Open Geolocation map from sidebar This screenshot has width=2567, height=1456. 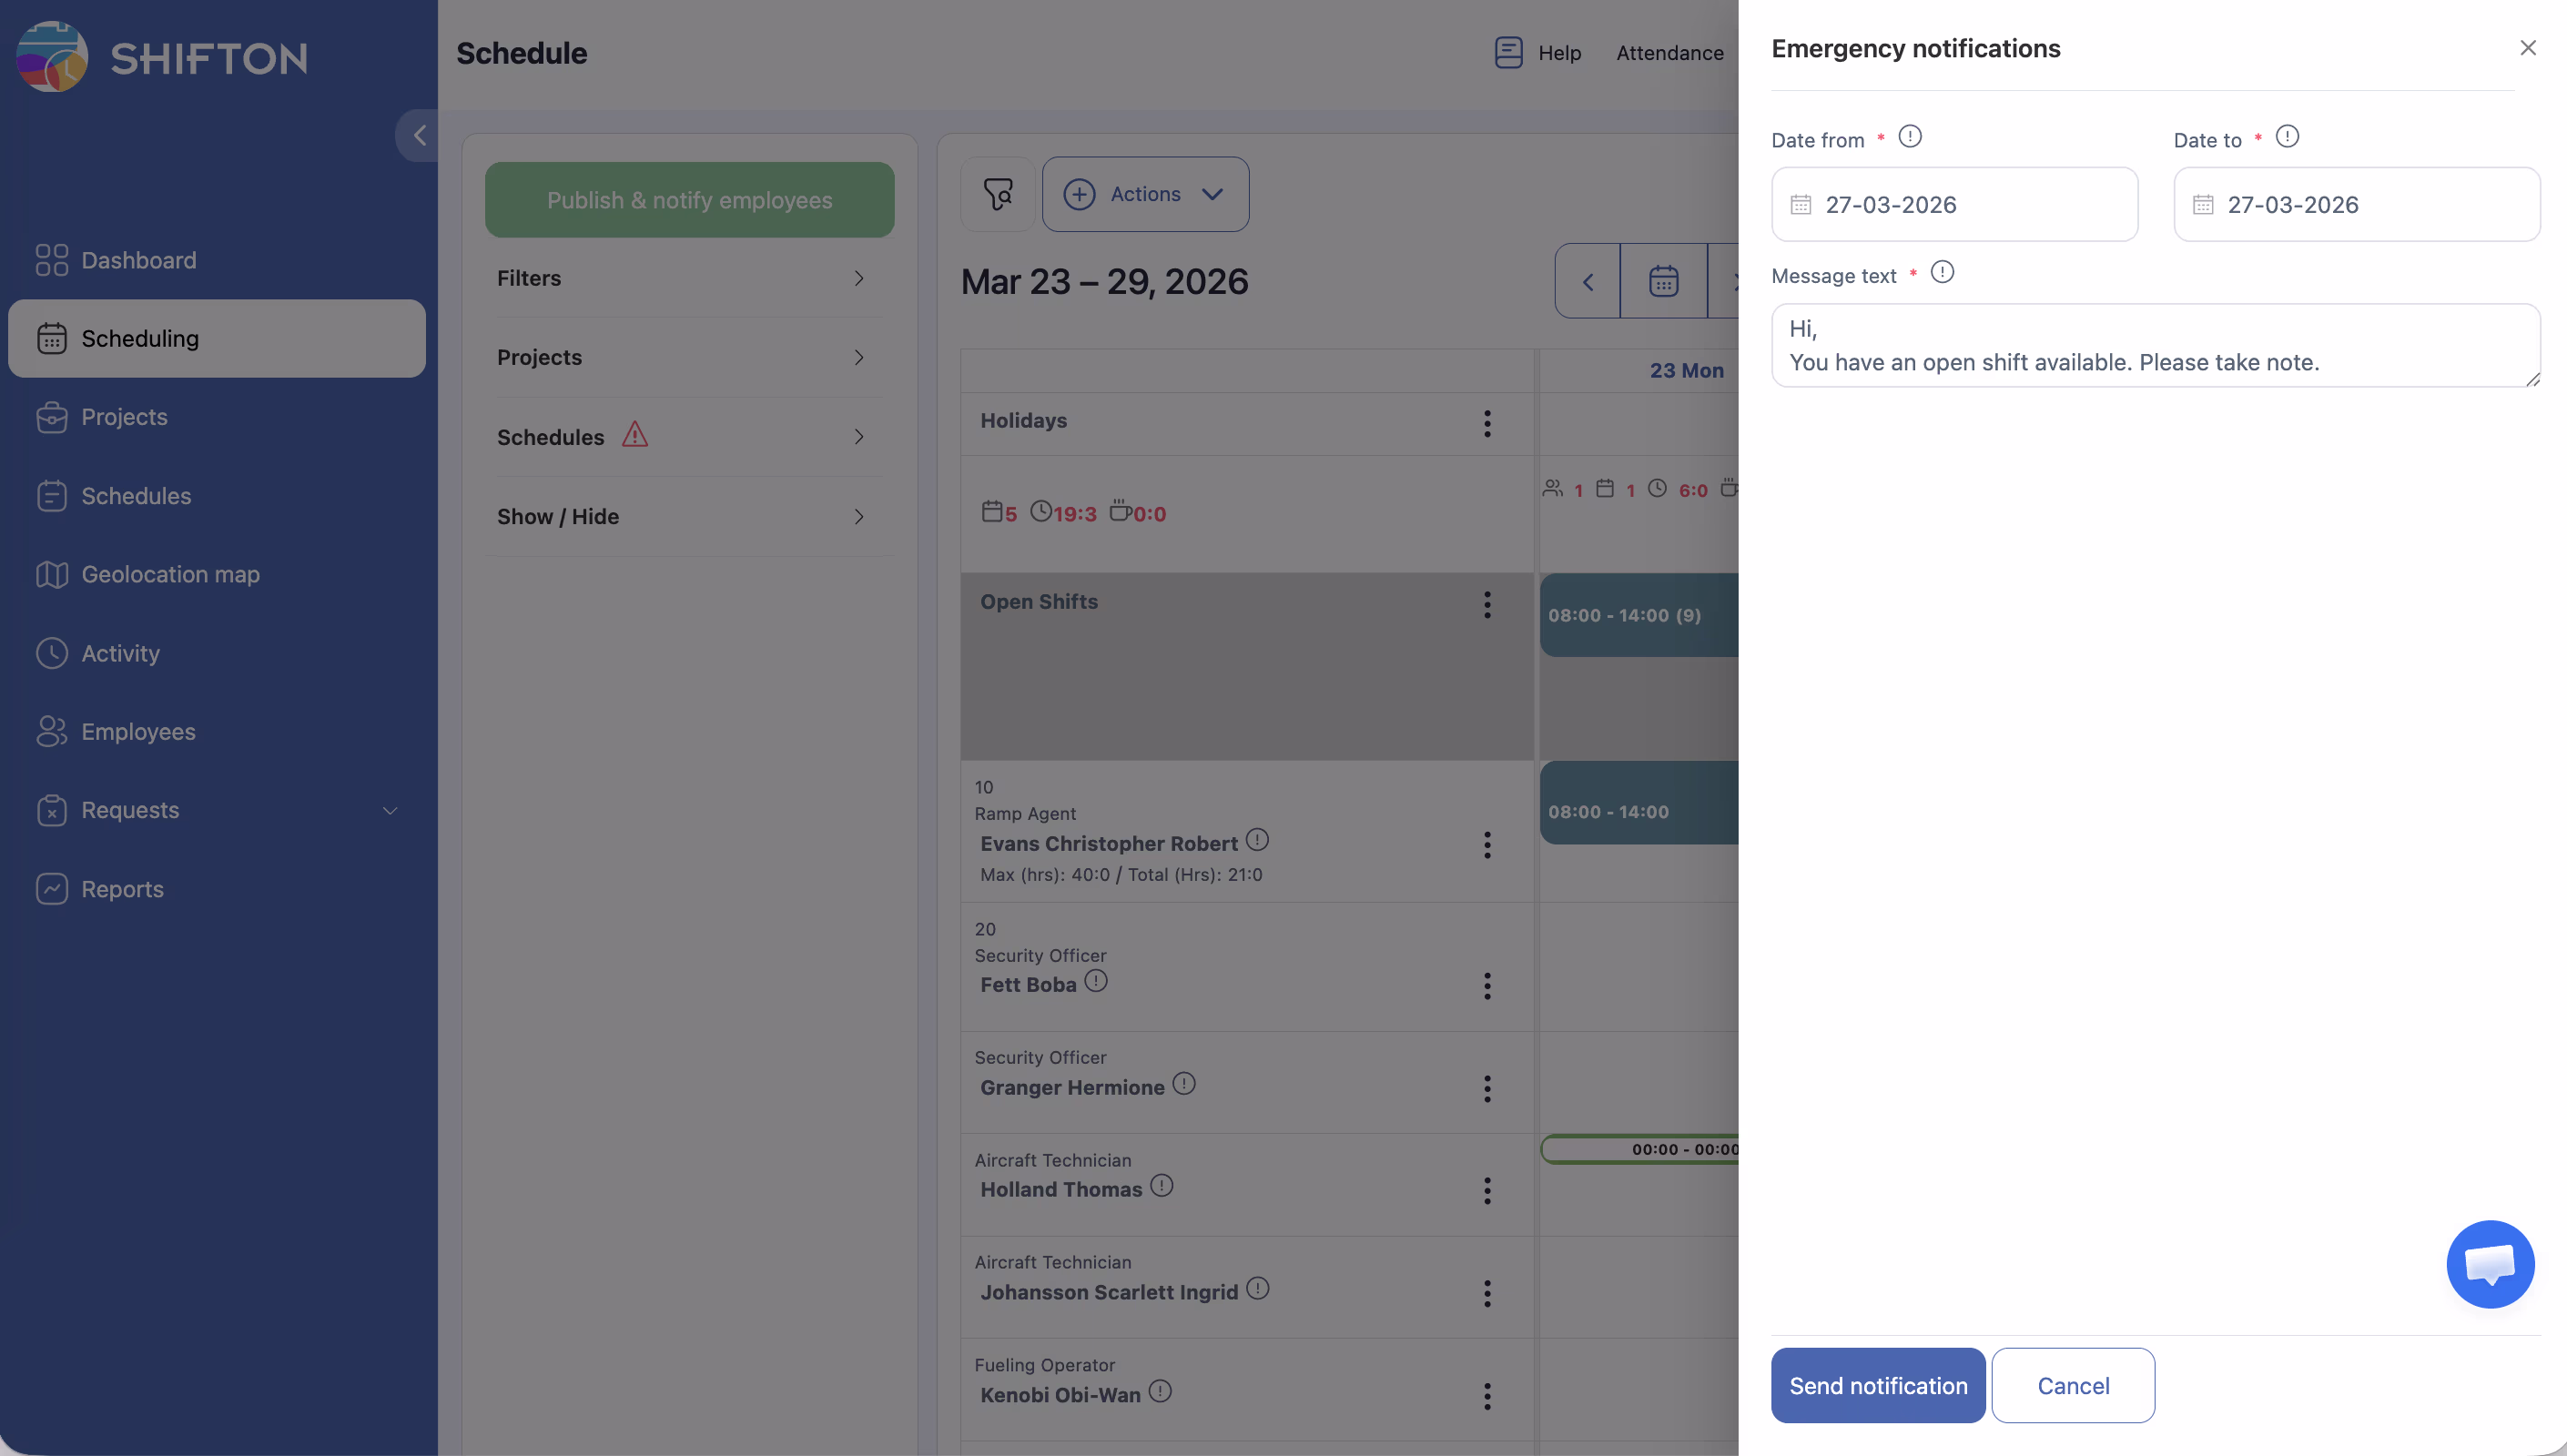click(x=170, y=575)
